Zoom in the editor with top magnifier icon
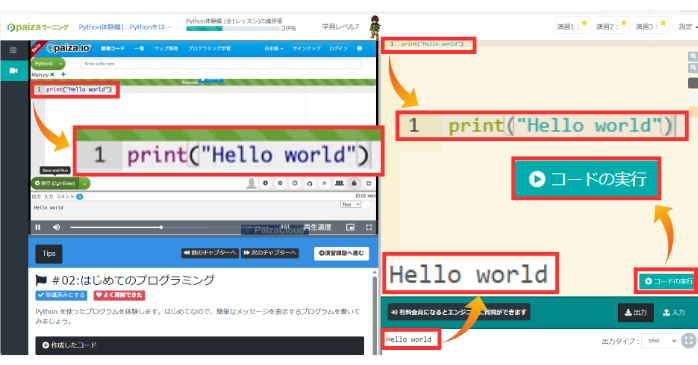Image resolution: width=698 pixels, height=365 pixels. pos(693,56)
